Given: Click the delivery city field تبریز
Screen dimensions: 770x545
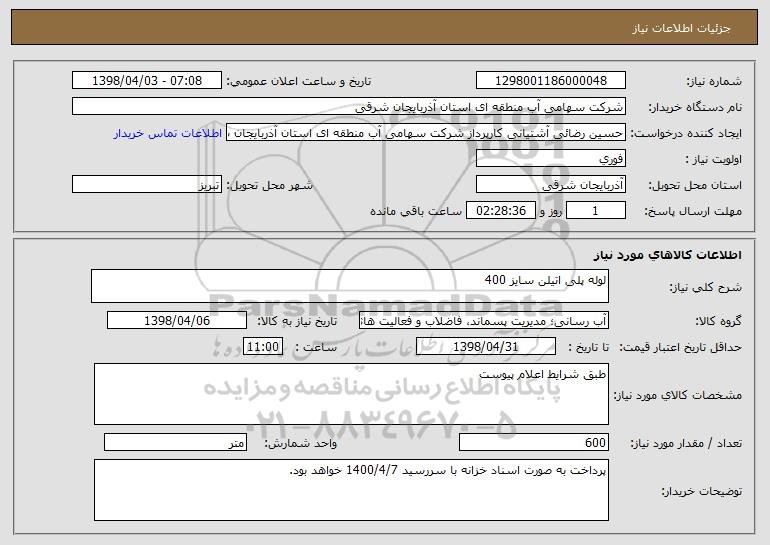Looking at the screenshot, I should pos(147,184).
